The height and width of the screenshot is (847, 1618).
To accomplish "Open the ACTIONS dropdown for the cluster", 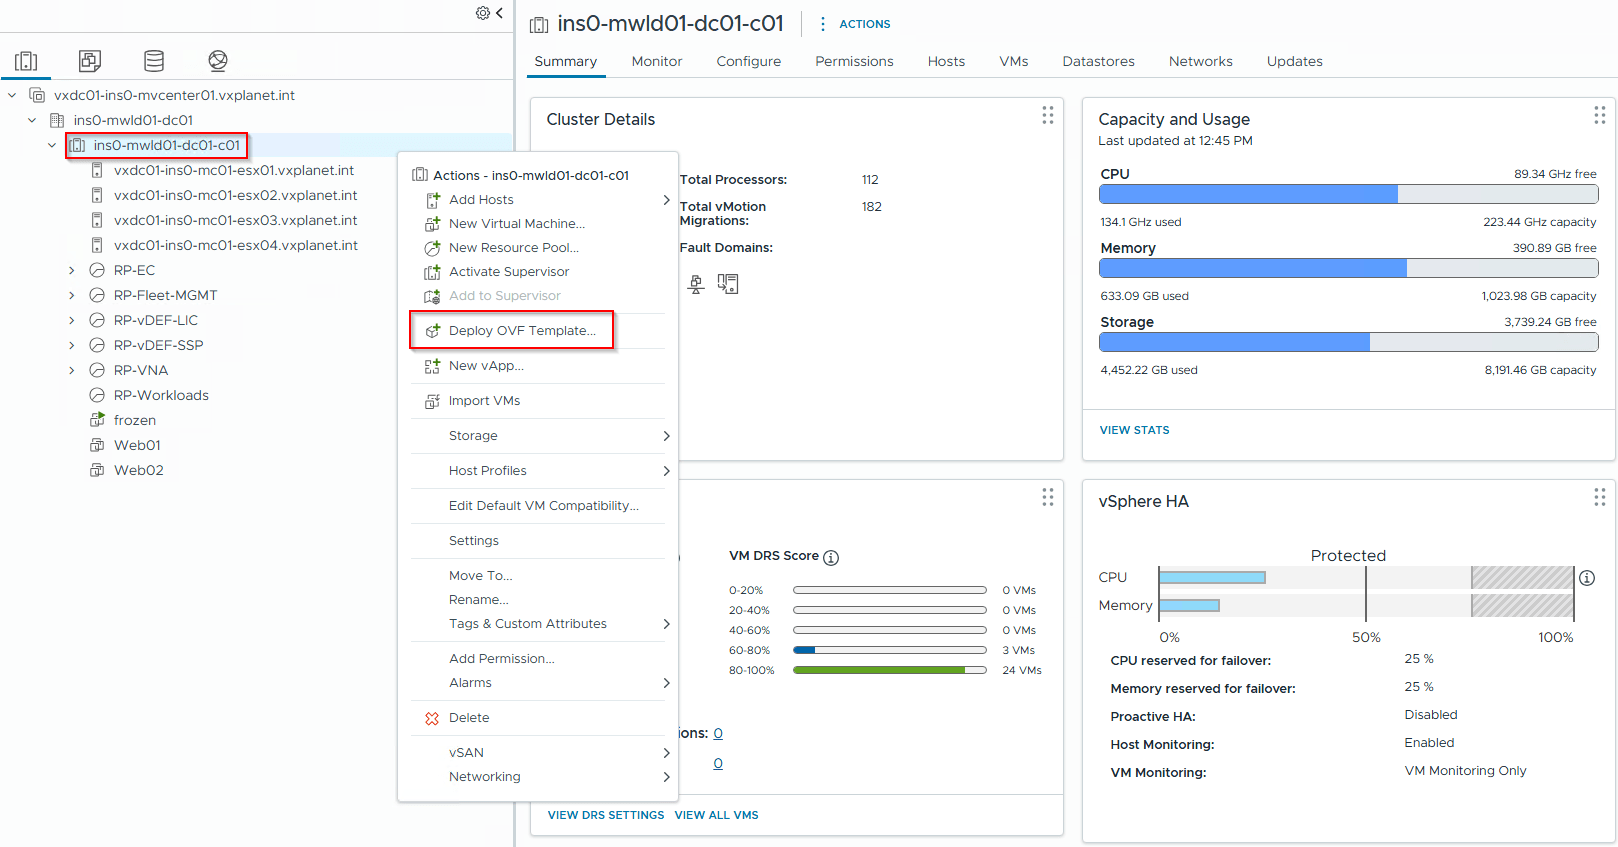I will 865,24.
